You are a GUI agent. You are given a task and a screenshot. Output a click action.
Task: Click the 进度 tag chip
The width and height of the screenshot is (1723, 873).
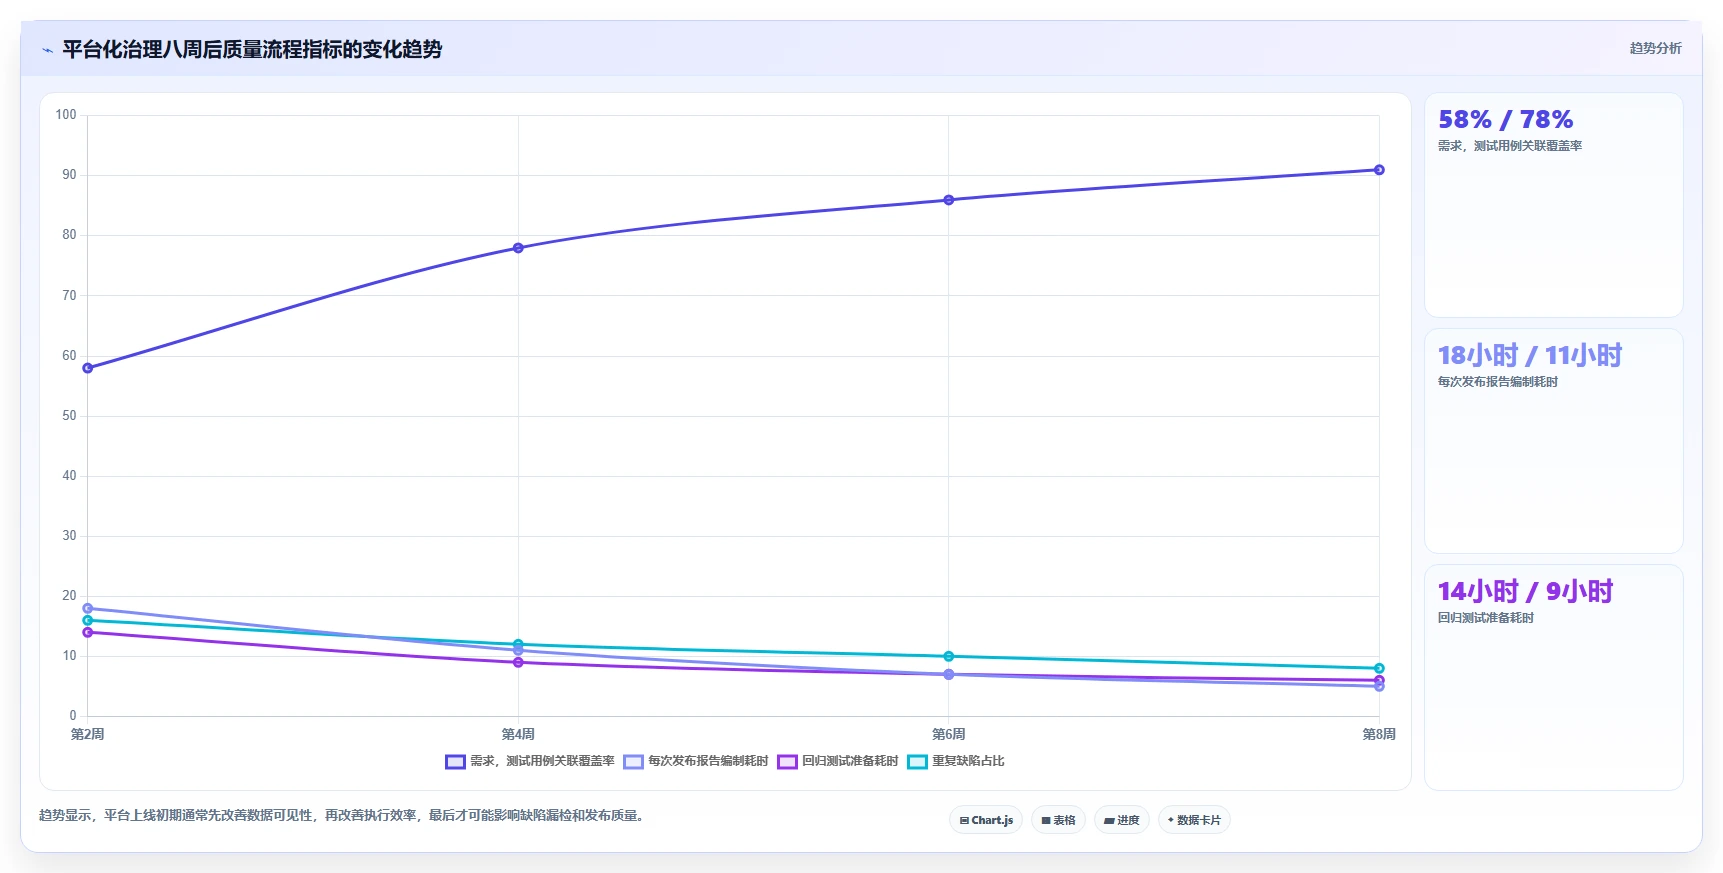coord(1122,820)
